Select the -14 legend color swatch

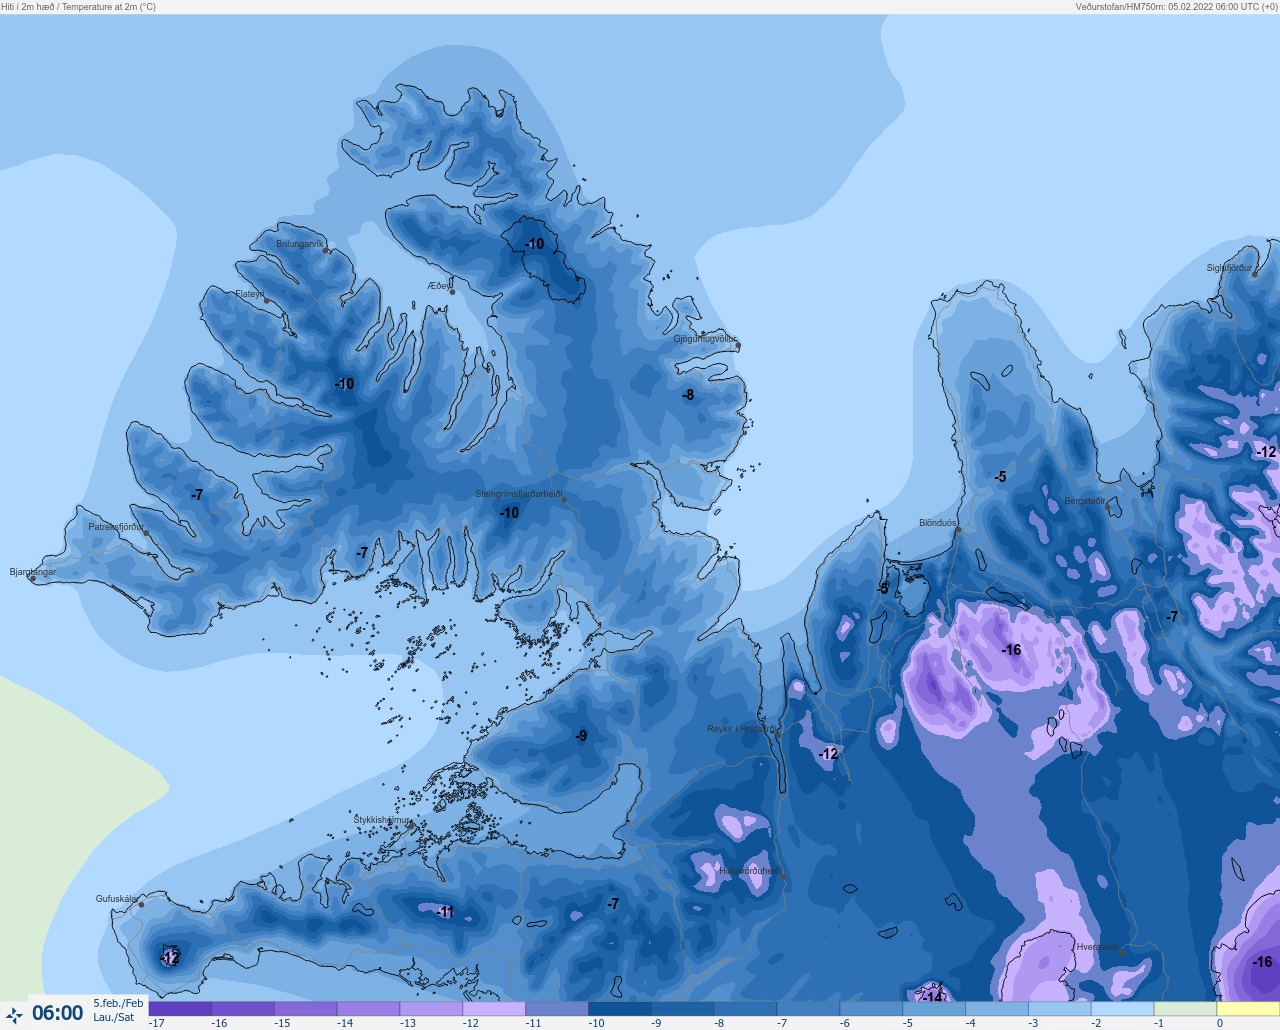[368, 1009]
